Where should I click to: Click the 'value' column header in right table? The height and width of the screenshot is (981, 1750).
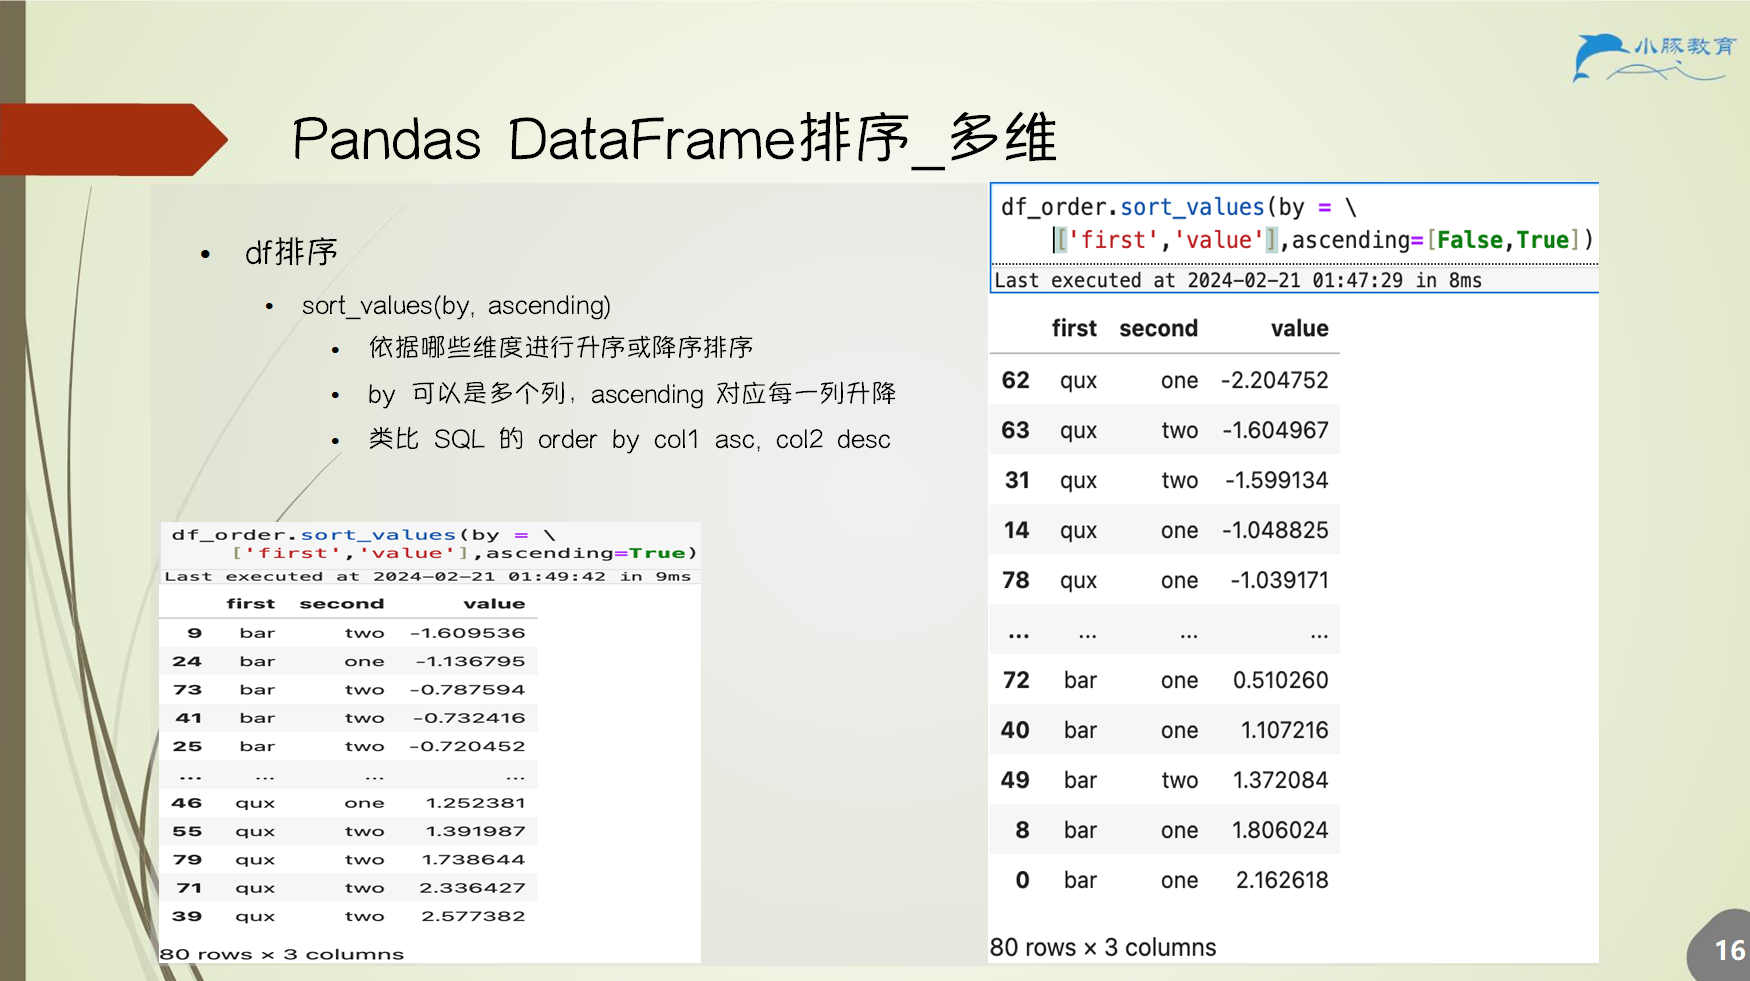coord(1299,329)
